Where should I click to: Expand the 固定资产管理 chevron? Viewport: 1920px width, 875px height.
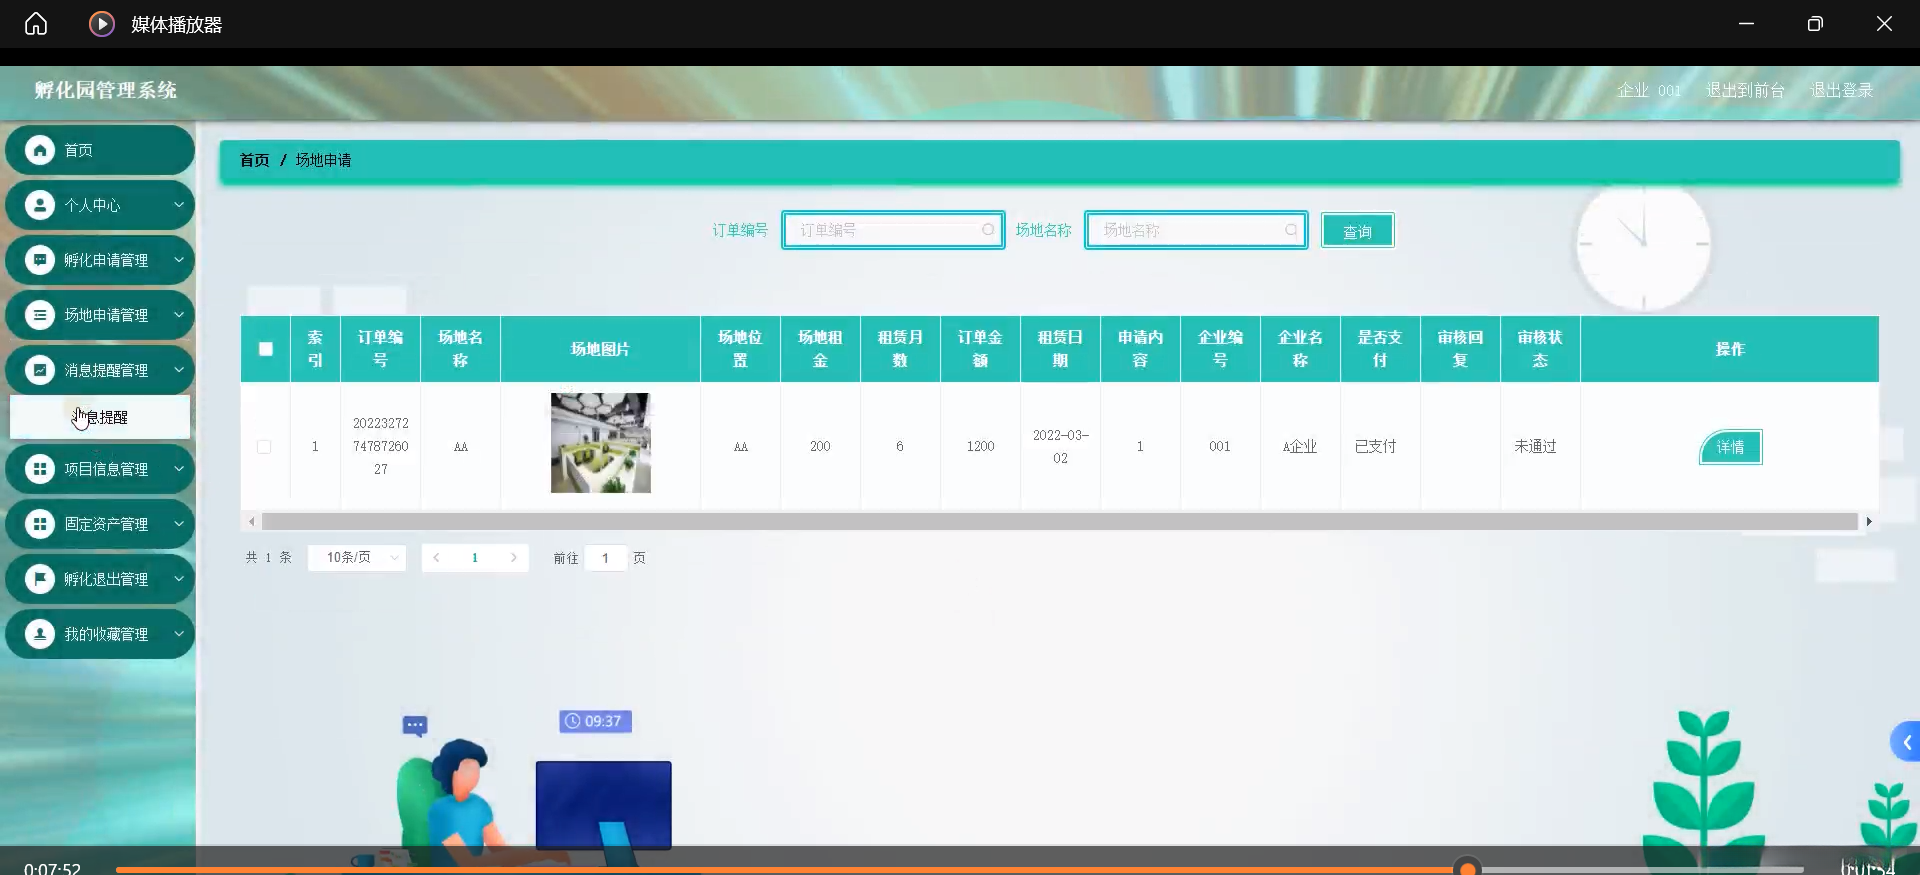[x=179, y=524]
